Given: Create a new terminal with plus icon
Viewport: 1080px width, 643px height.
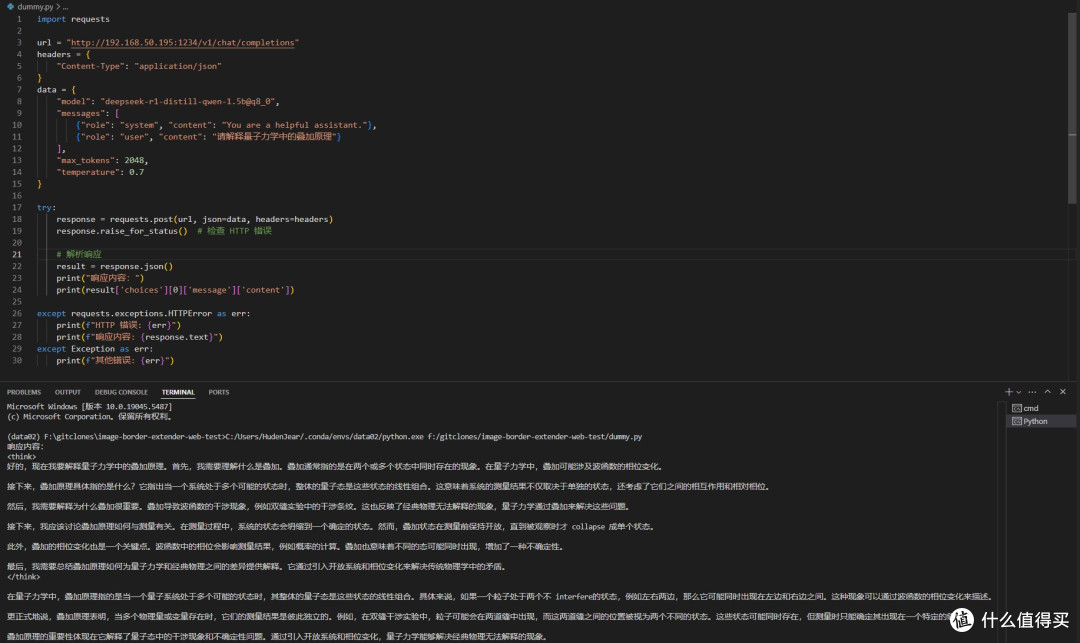Looking at the screenshot, I should click(1008, 392).
